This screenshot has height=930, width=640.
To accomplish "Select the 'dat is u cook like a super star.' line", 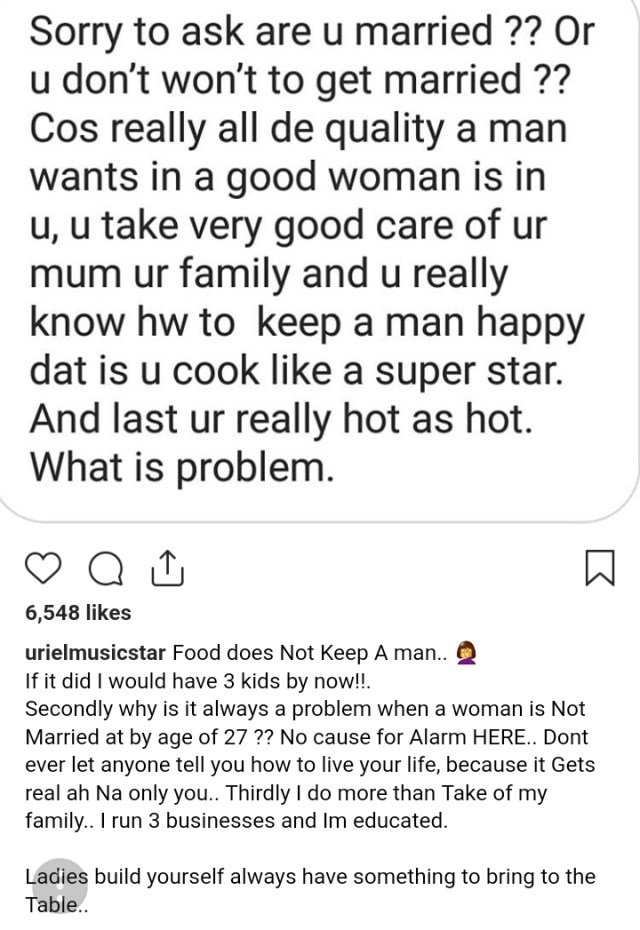I will [297, 371].
